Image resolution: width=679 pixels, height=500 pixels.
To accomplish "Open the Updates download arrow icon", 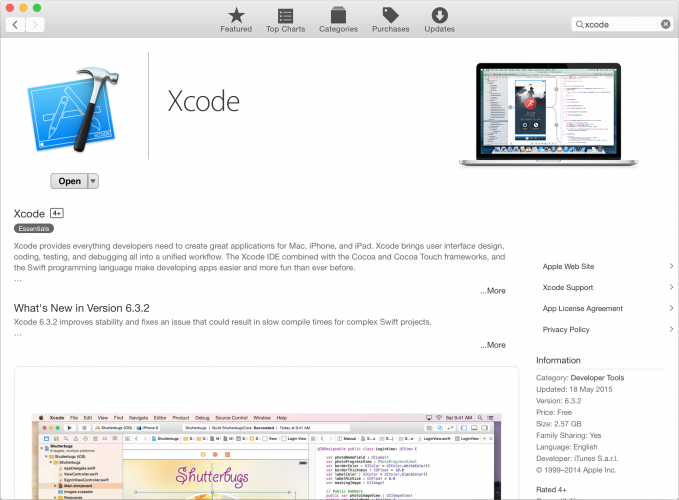I will (440, 15).
